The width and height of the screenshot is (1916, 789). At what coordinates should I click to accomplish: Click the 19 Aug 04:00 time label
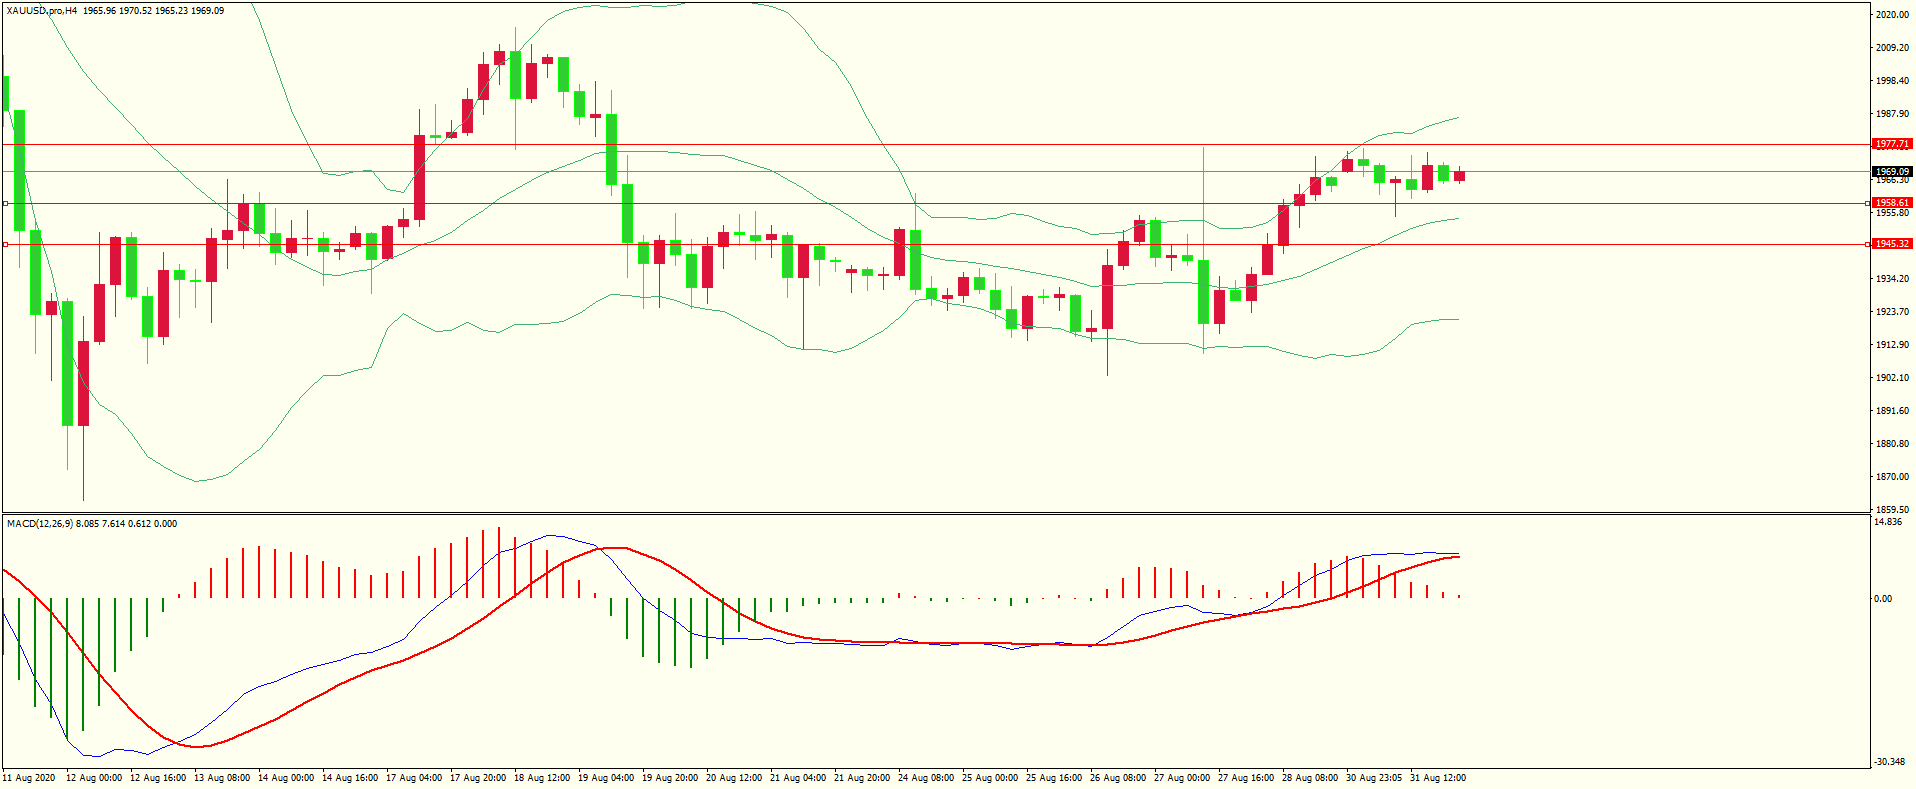pyautogui.click(x=606, y=778)
